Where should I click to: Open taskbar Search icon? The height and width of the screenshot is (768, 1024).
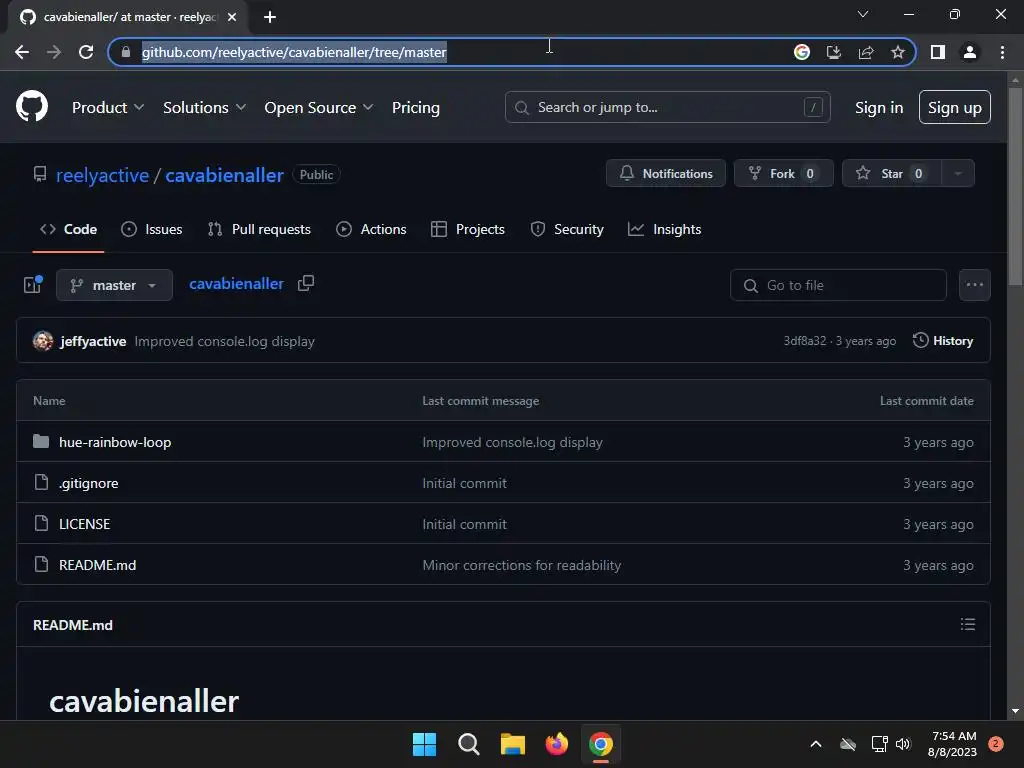(468, 744)
